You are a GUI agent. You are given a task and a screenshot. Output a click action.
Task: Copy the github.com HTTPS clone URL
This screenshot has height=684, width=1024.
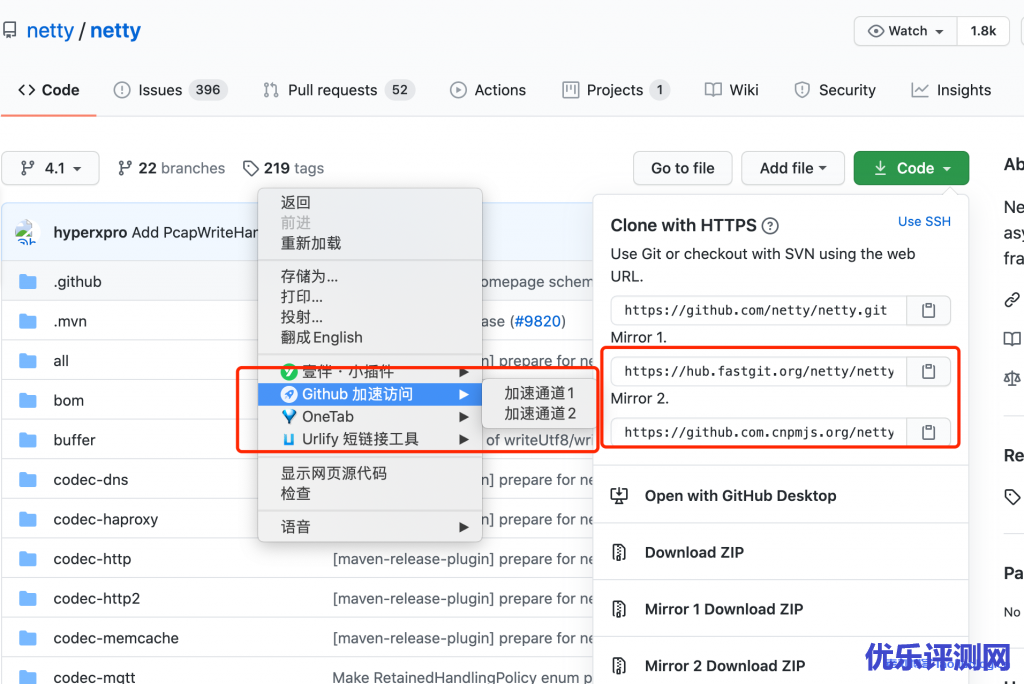(x=928, y=311)
